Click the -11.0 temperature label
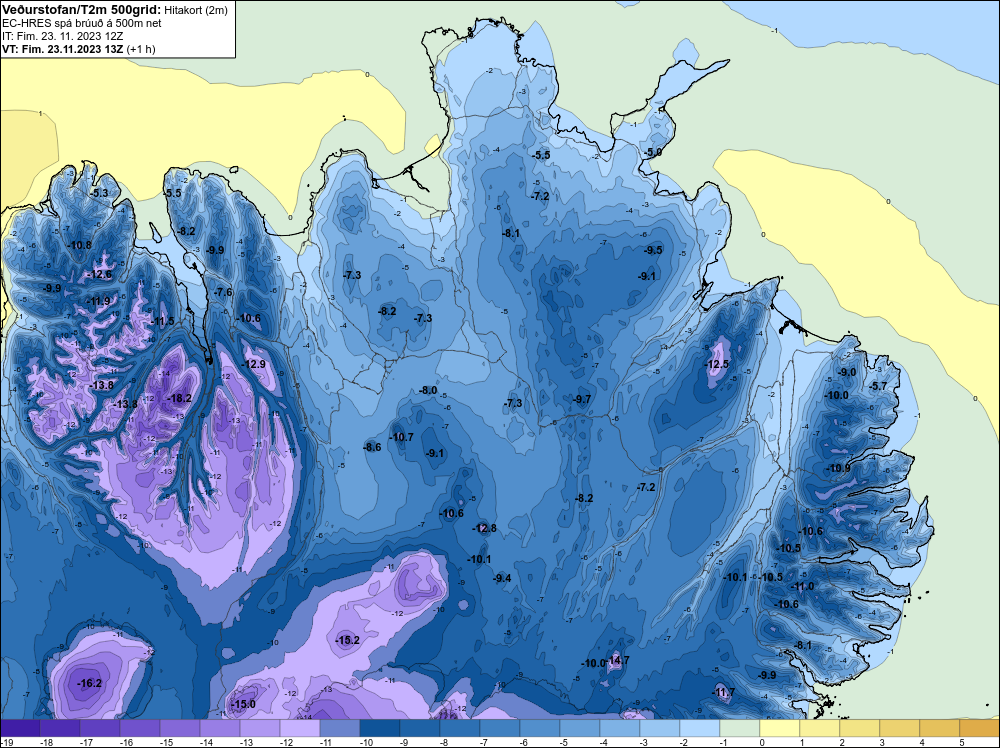Screen dimensions: 1000x748 click(802, 586)
